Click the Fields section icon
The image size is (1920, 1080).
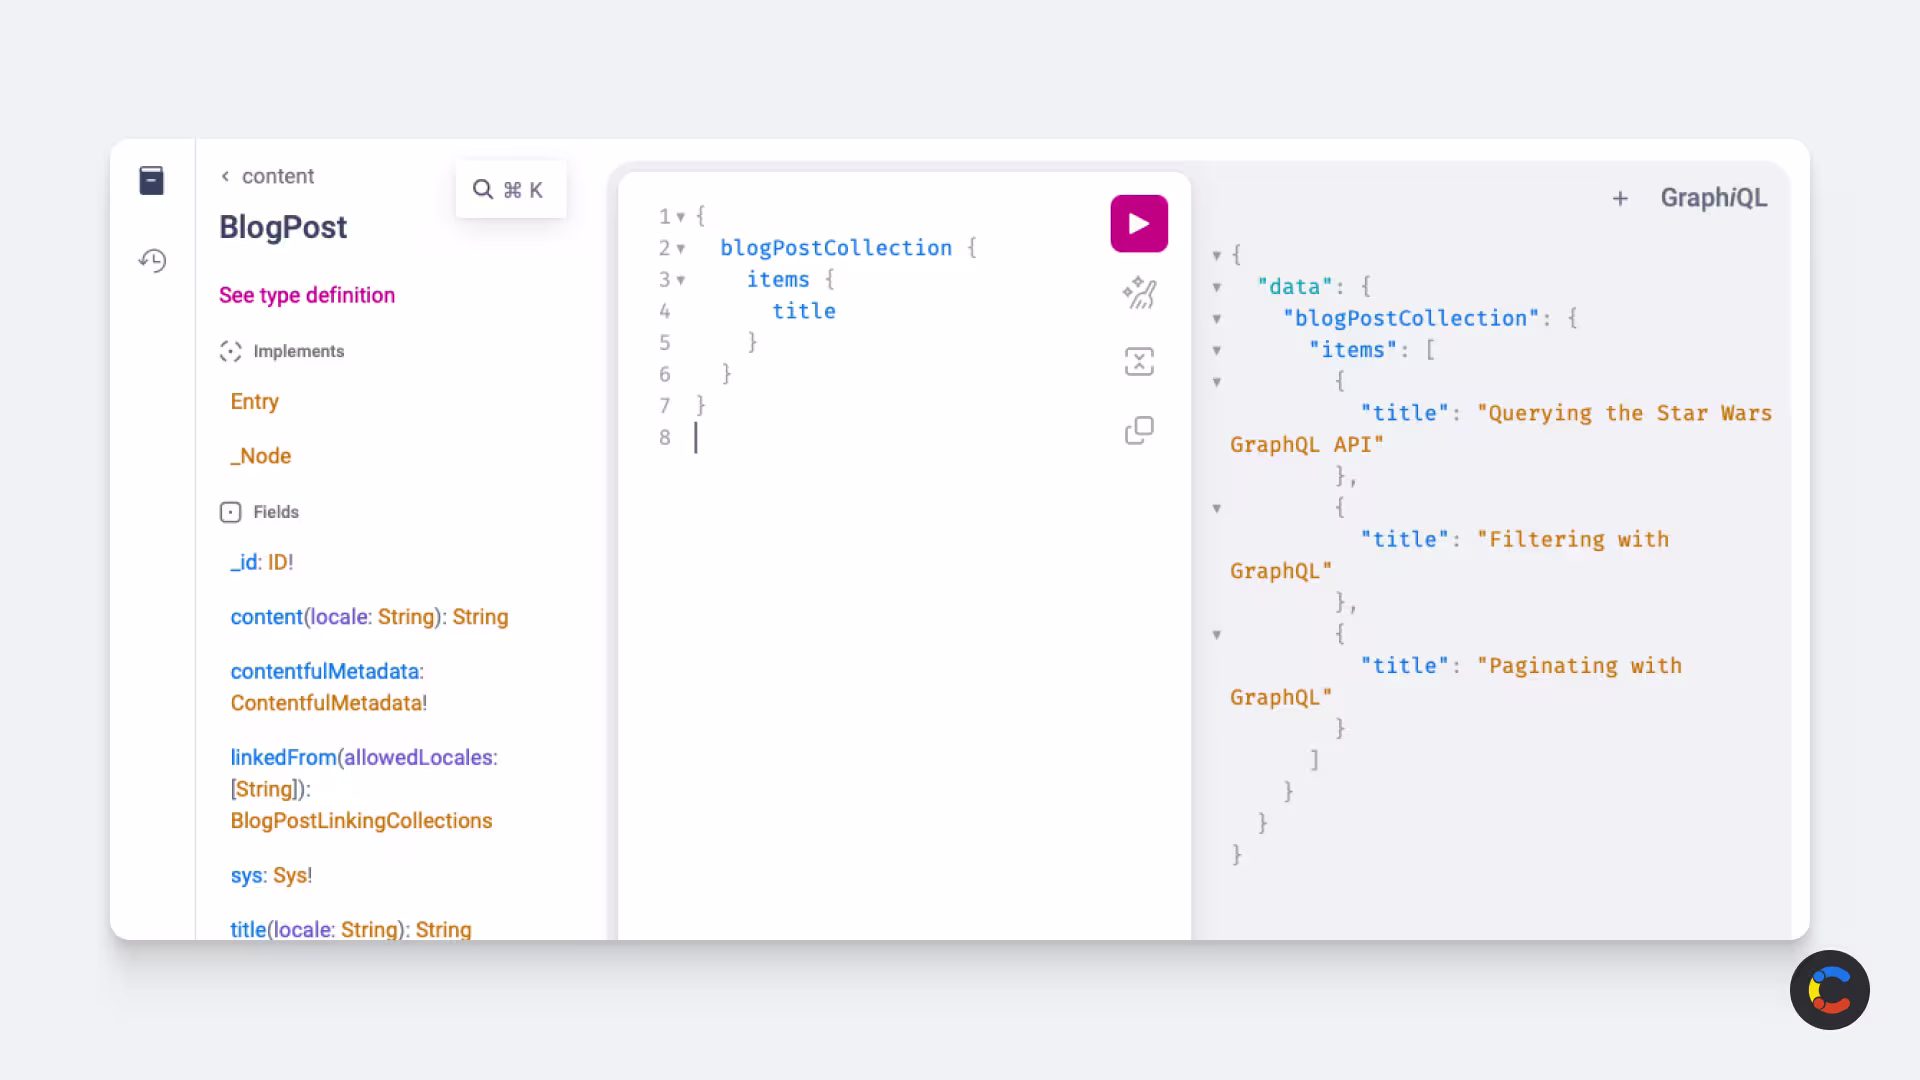(230, 512)
